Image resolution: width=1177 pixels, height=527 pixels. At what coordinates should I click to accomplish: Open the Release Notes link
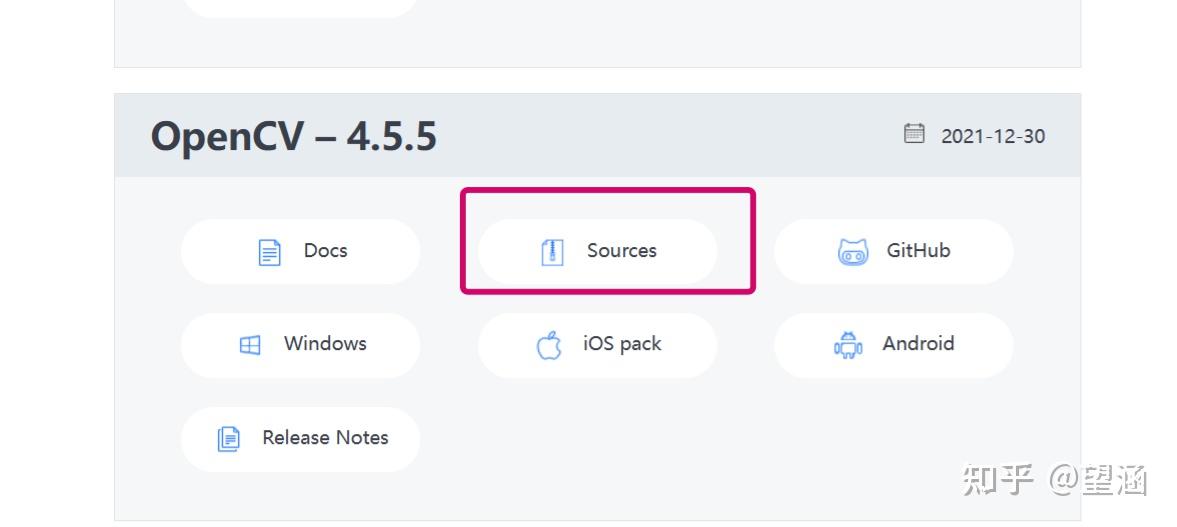325,438
